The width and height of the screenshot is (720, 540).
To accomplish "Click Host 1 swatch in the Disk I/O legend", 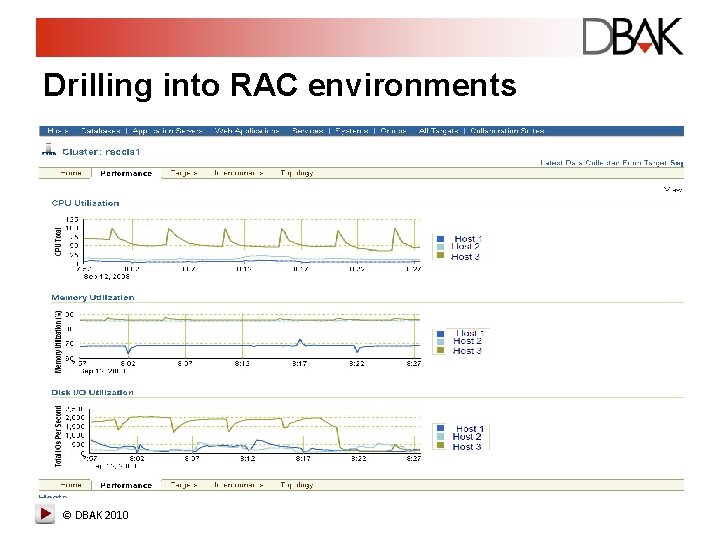I will pos(440,428).
